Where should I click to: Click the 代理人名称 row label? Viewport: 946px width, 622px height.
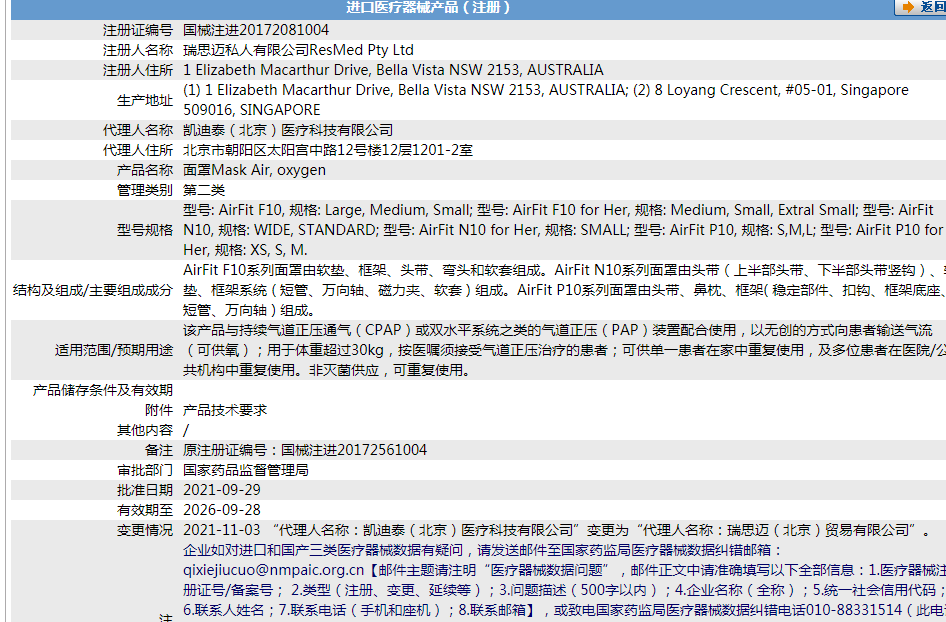pos(138,130)
